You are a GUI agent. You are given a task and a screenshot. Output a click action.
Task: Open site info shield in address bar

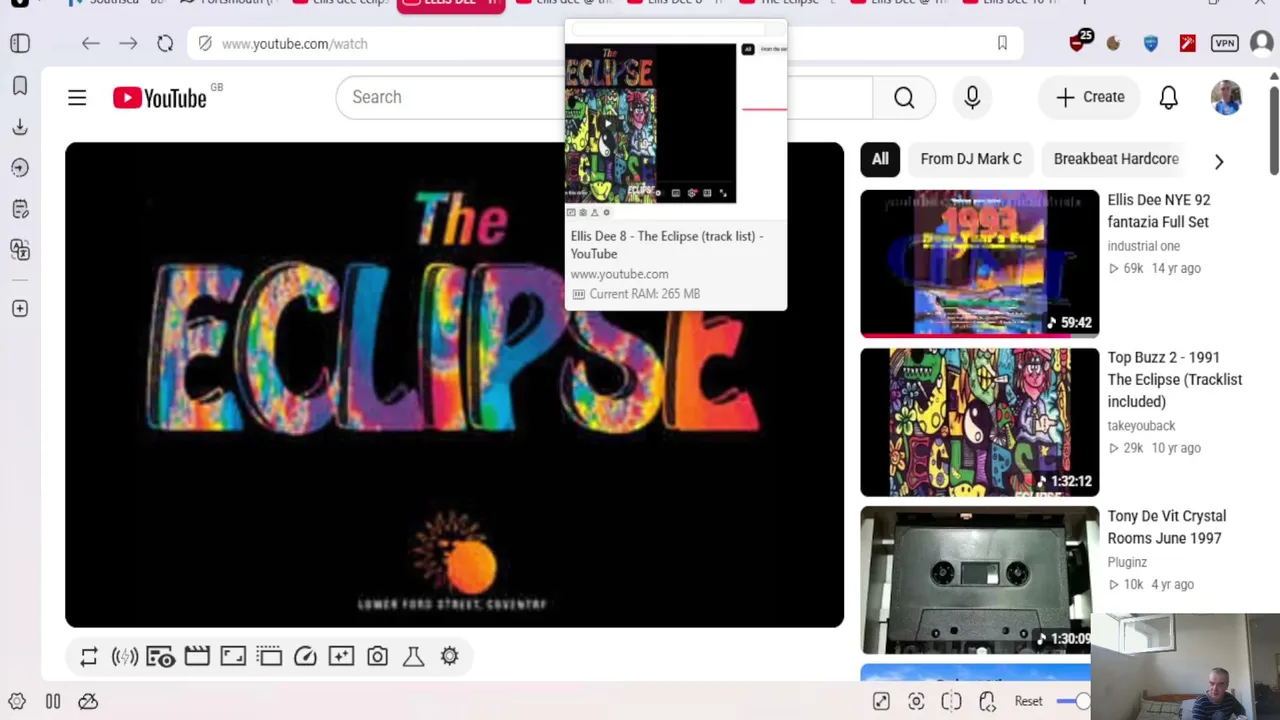[x=205, y=44]
